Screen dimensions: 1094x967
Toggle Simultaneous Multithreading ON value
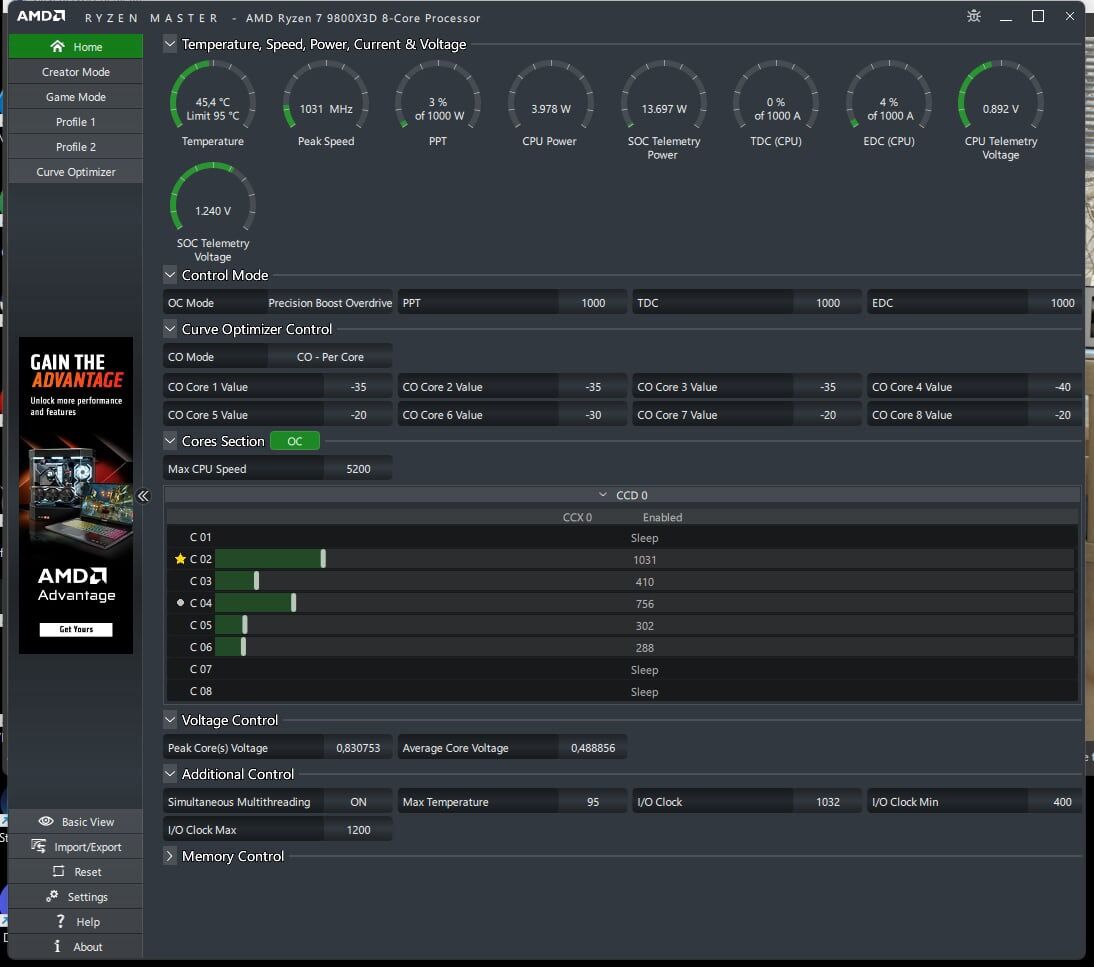click(358, 802)
